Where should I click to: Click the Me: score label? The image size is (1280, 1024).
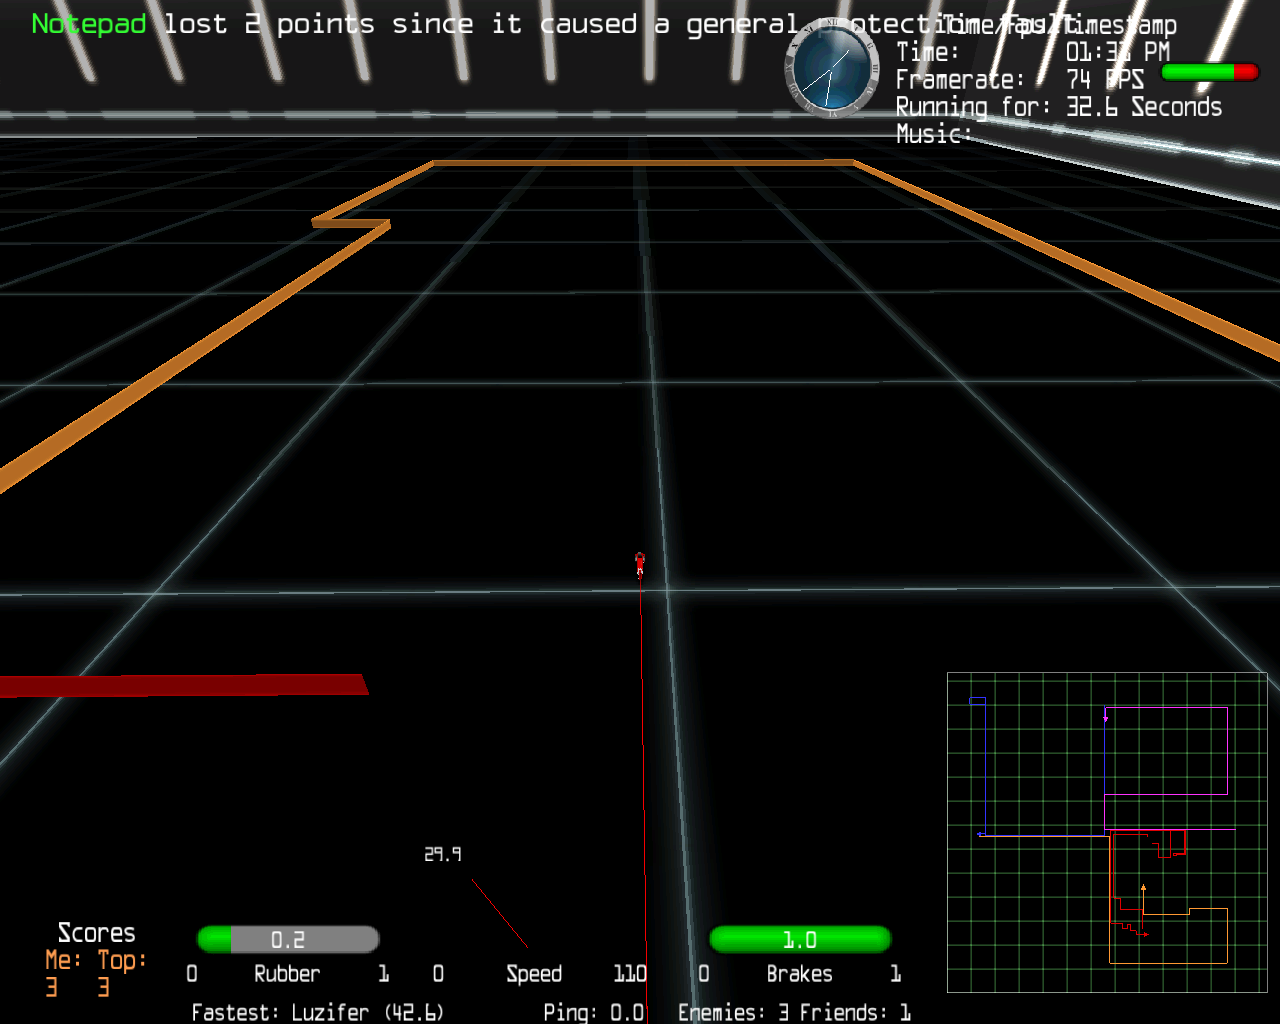[x=63, y=960]
